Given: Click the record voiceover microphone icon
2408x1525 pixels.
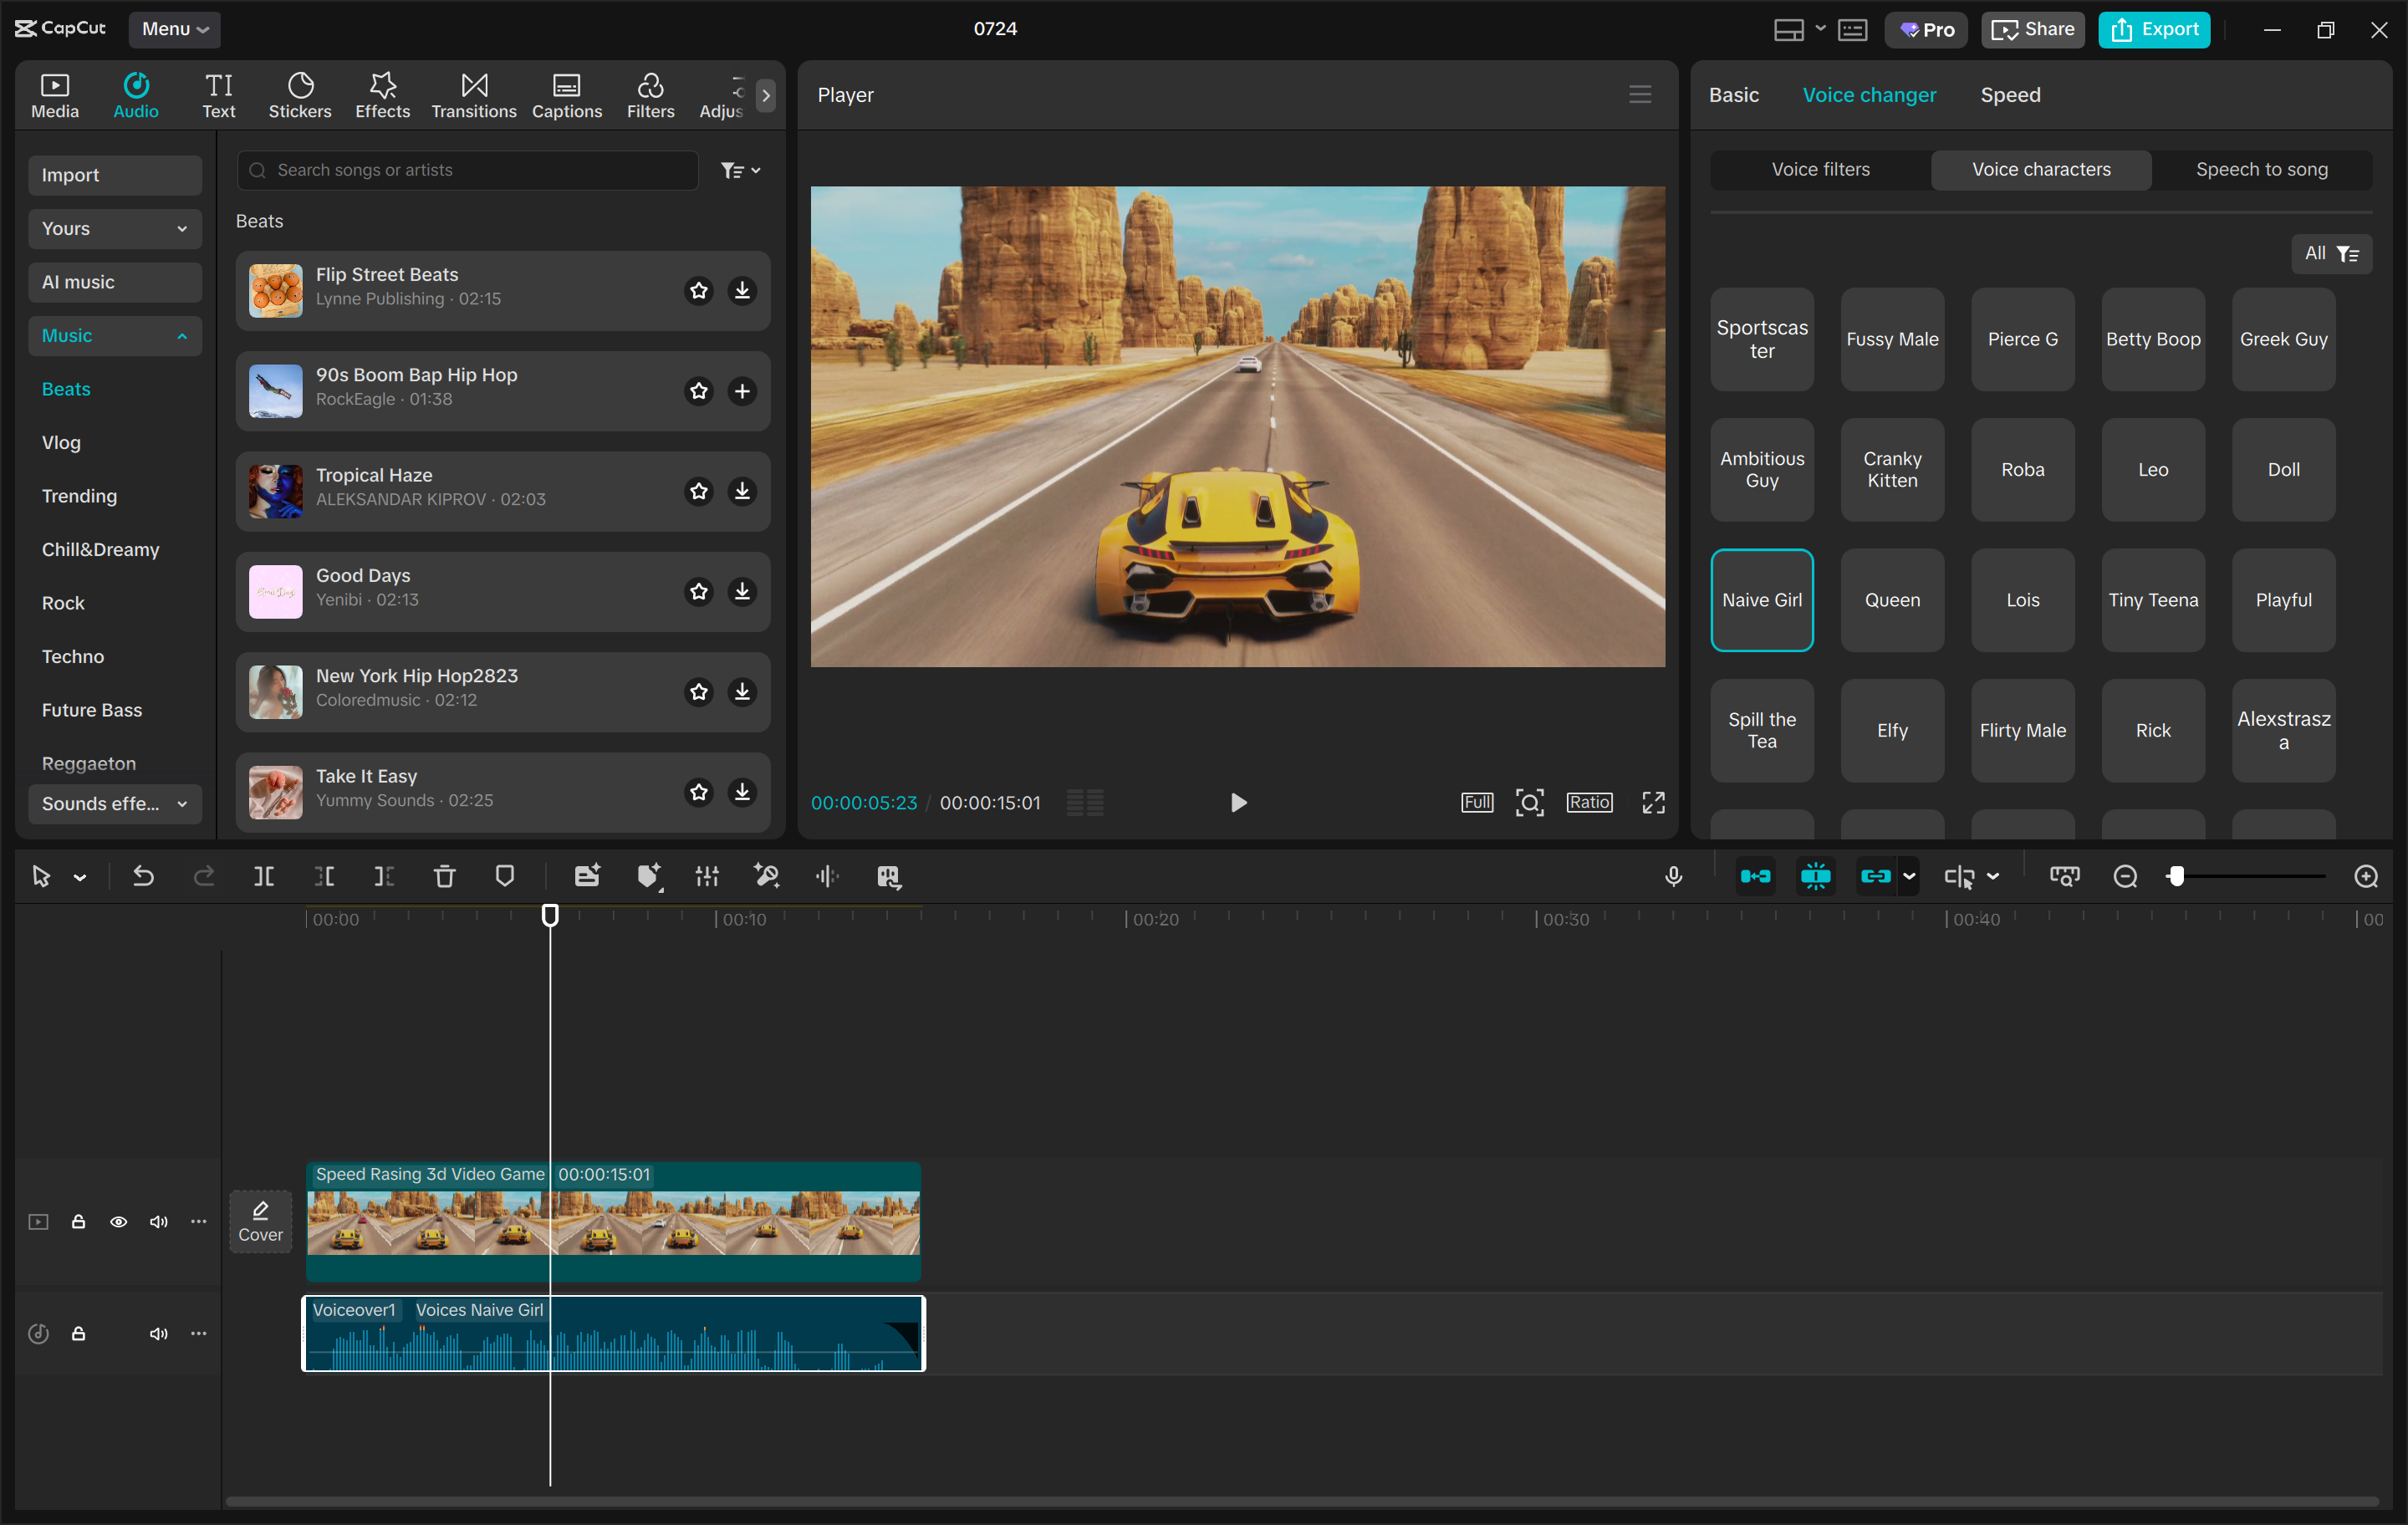Looking at the screenshot, I should [x=1673, y=876].
